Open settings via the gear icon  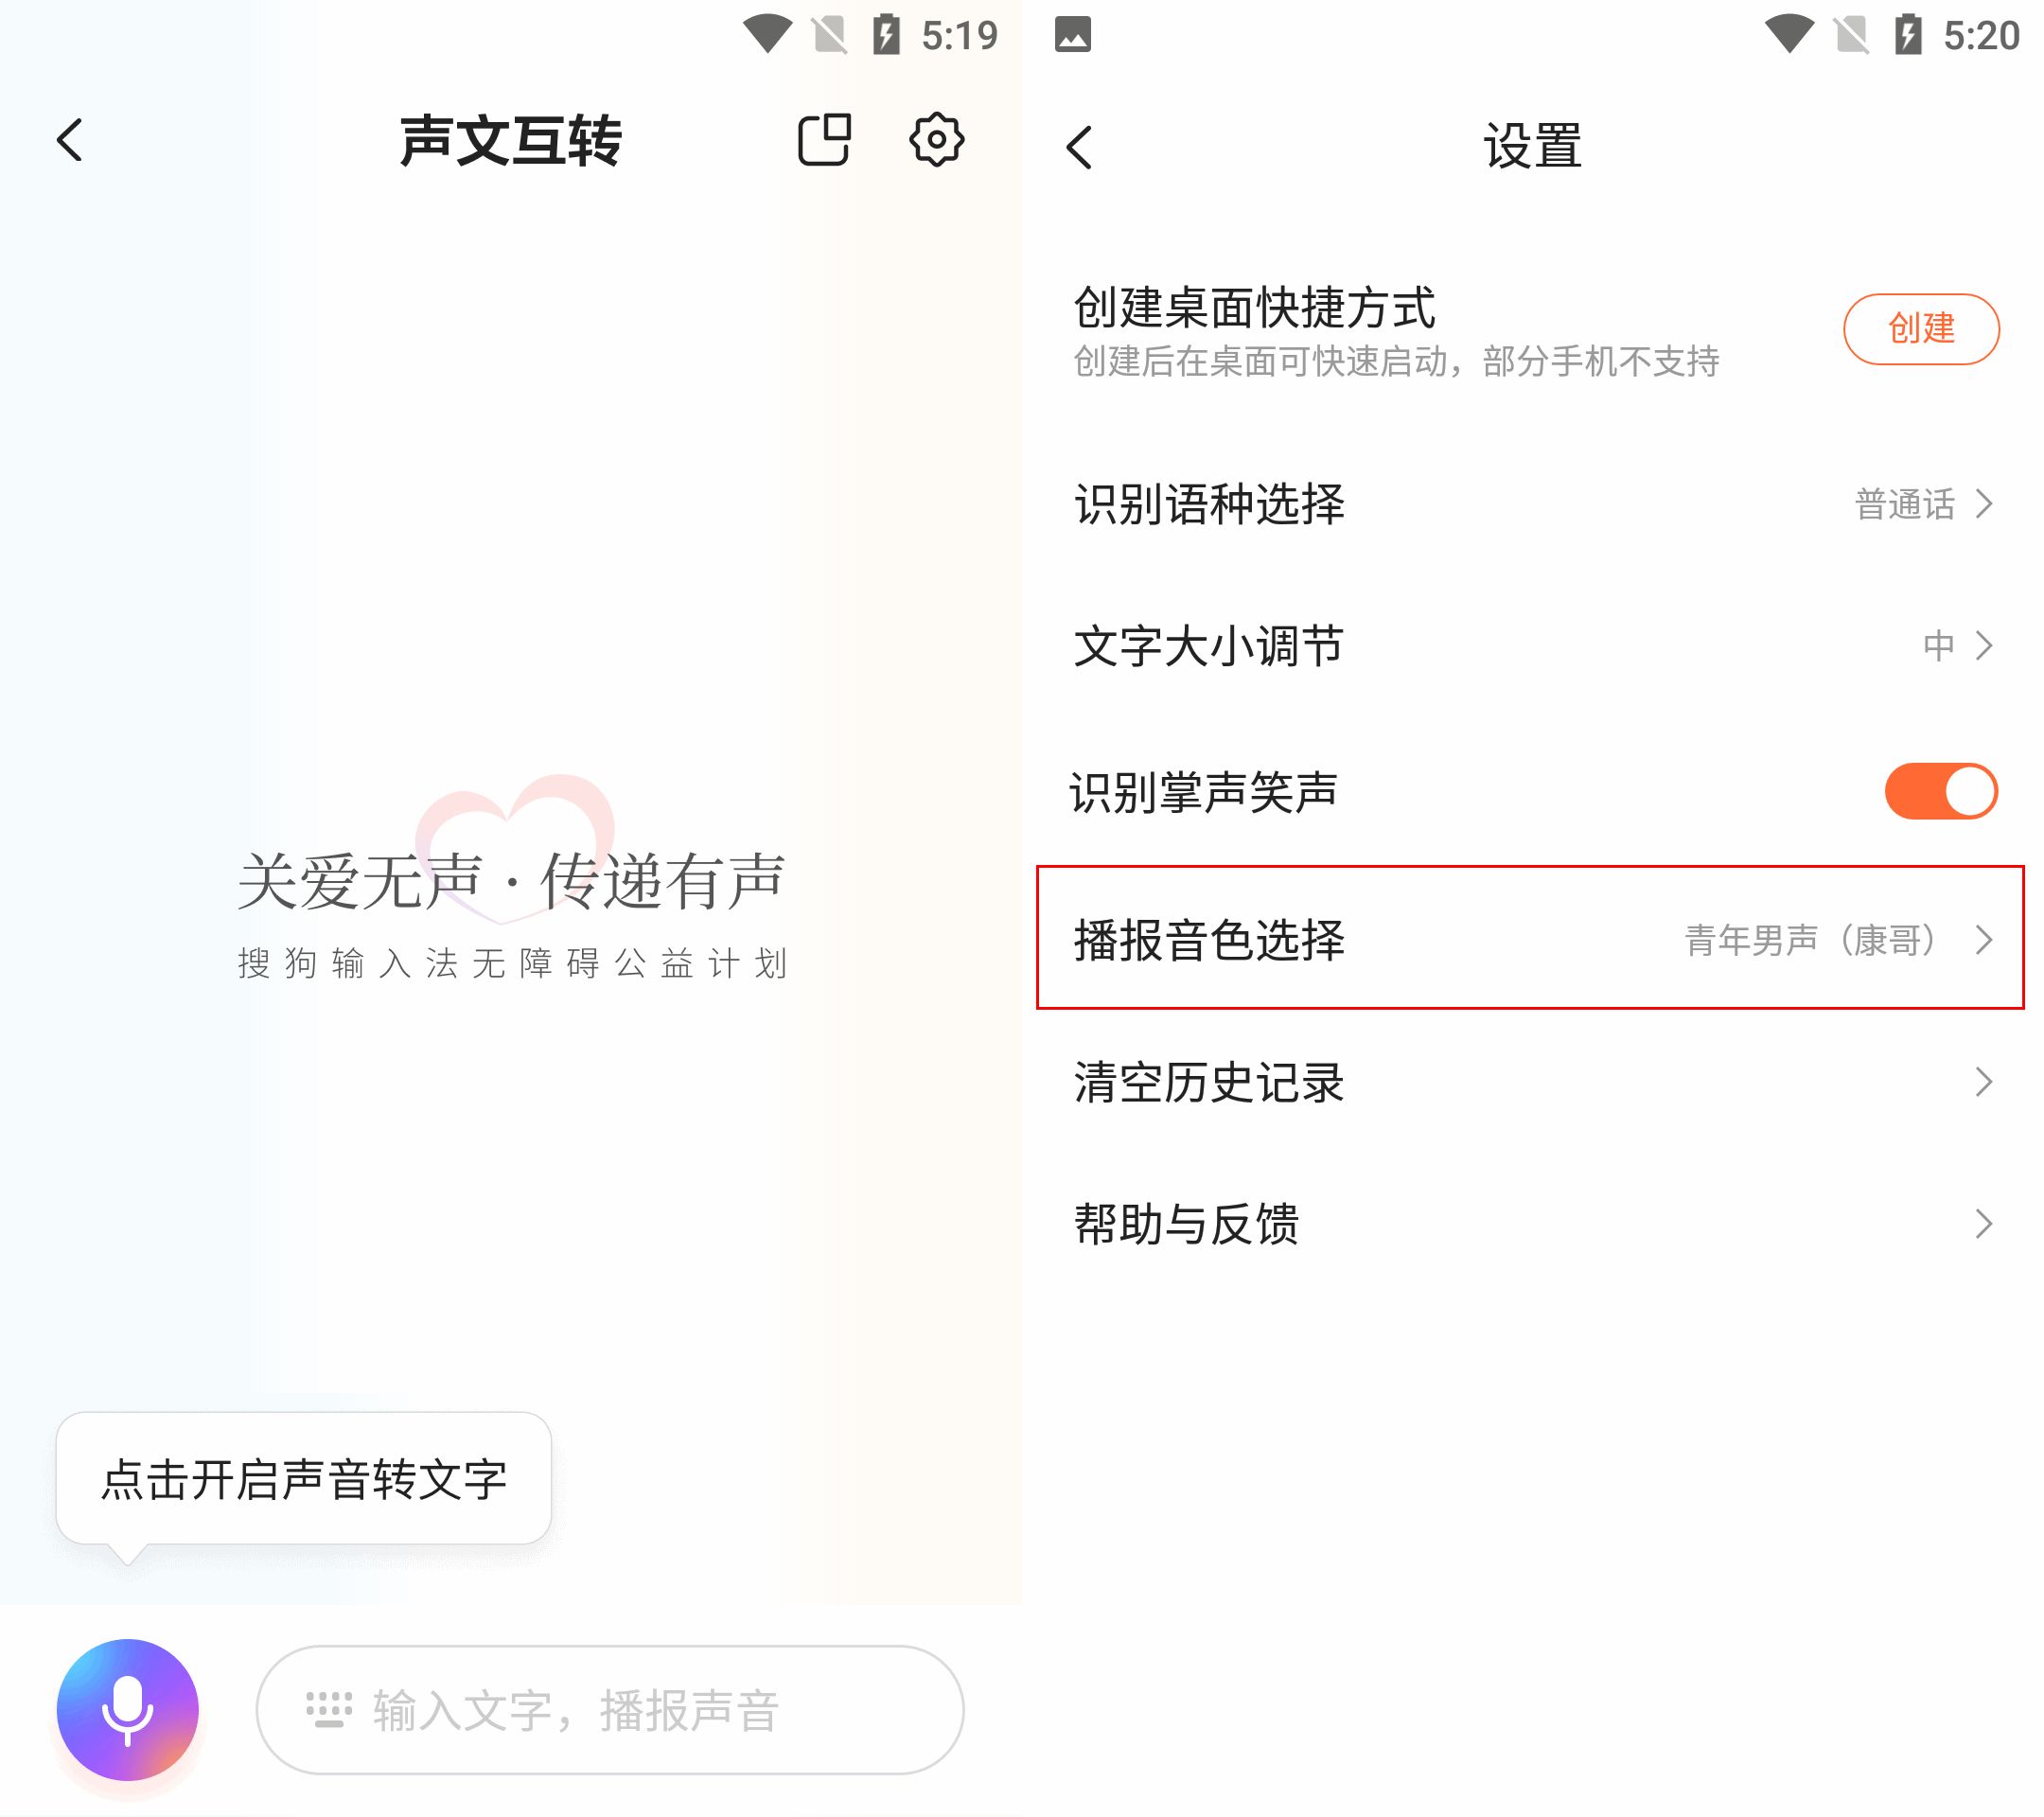click(936, 139)
